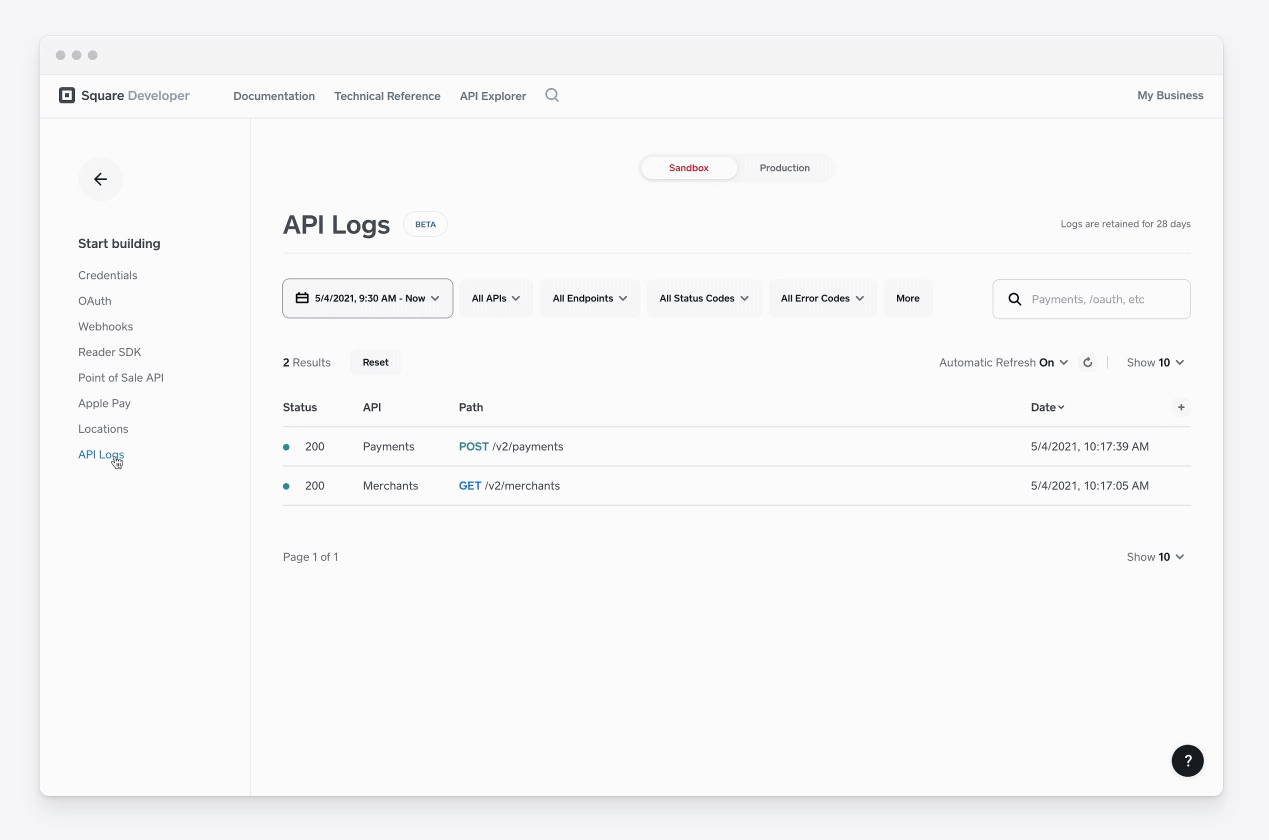The width and height of the screenshot is (1269, 840).
Task: Open API Explorer in top navigation
Action: (493, 96)
